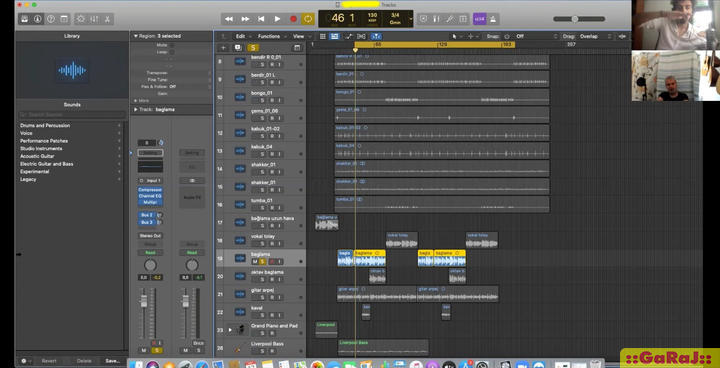
Task: Add a new track with plus button
Action: (223, 48)
